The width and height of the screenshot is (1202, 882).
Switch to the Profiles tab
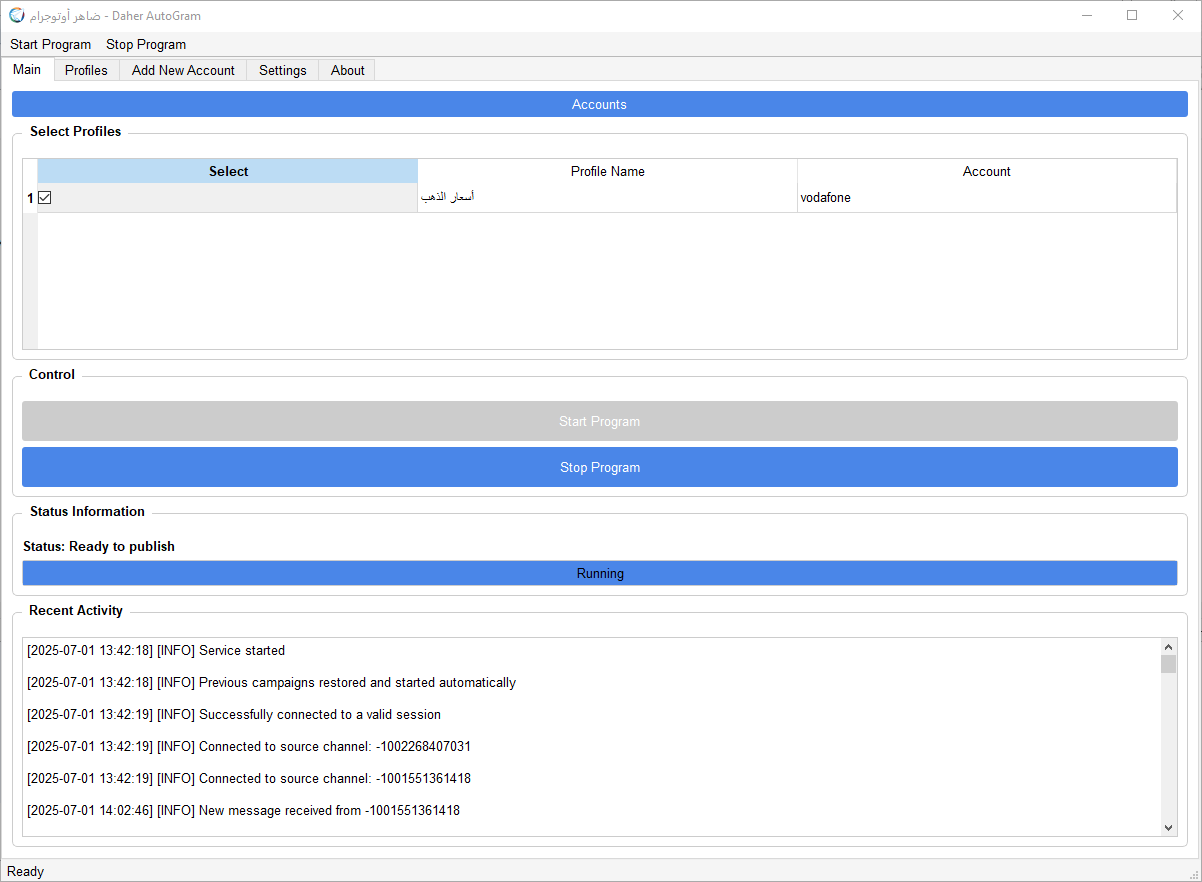point(86,70)
